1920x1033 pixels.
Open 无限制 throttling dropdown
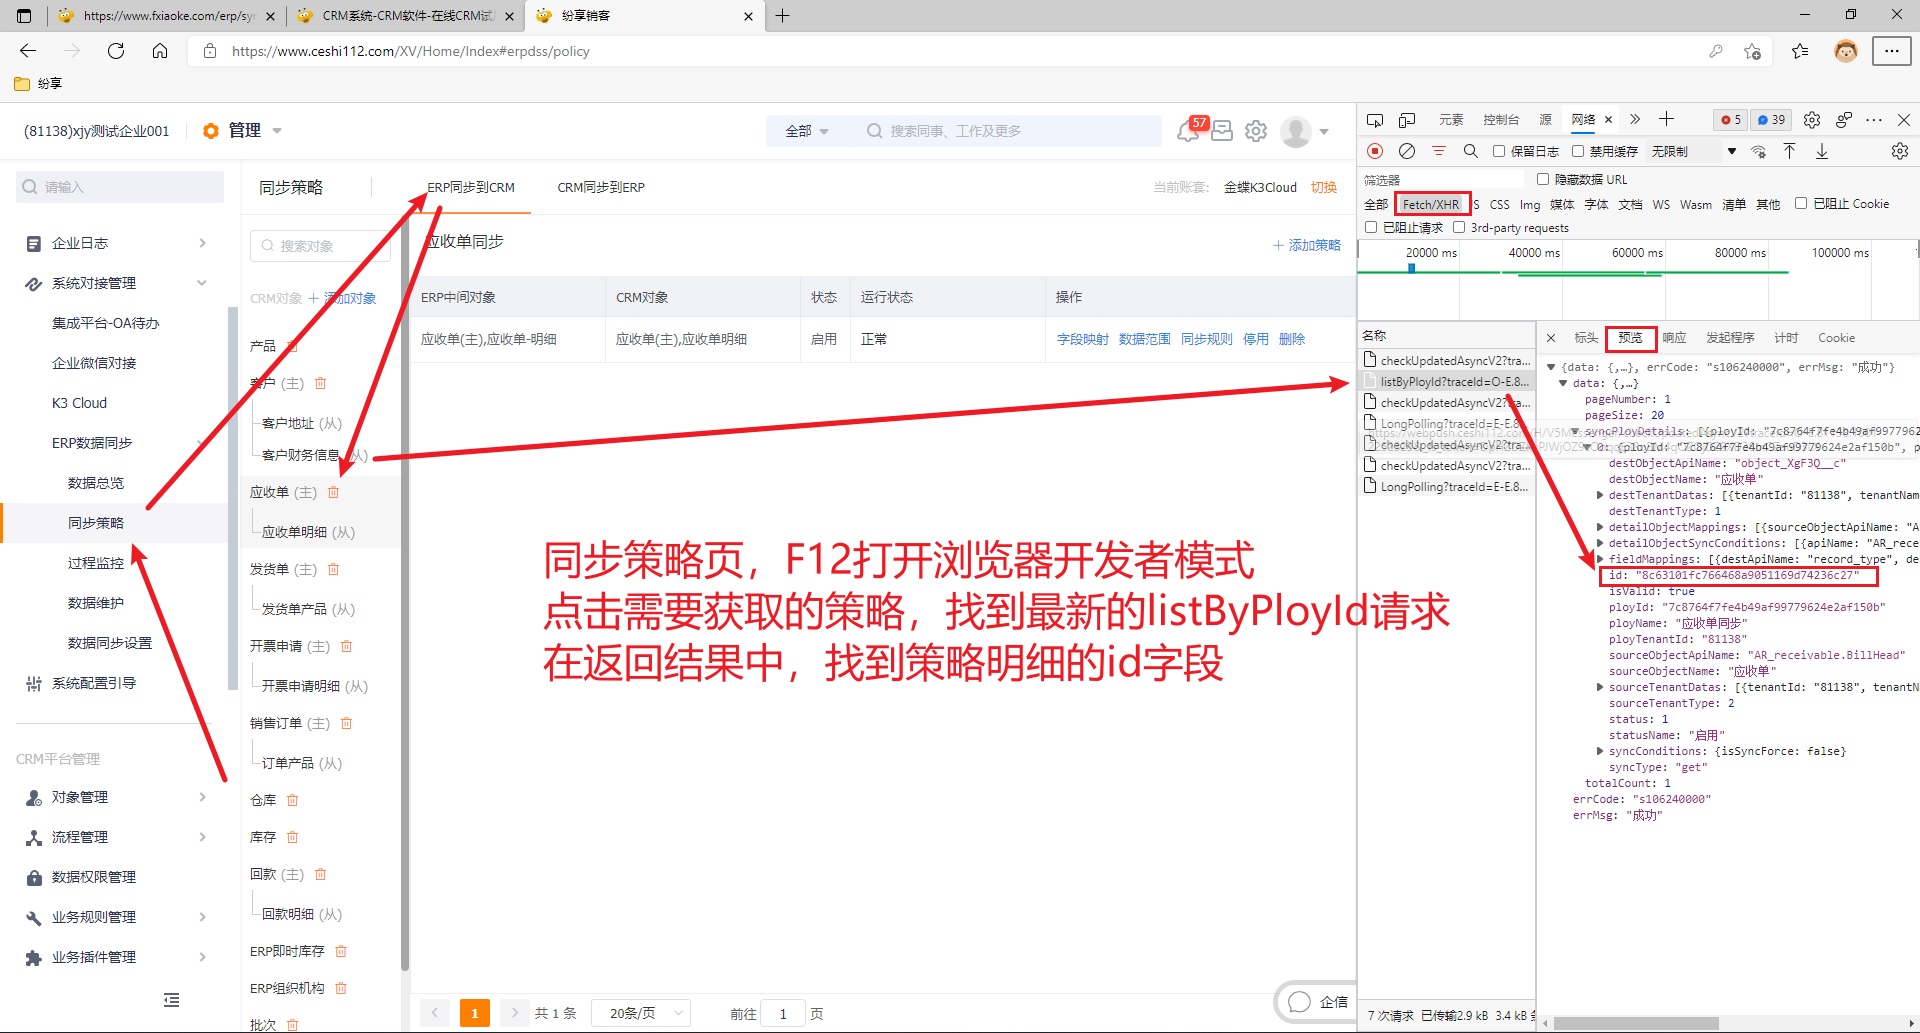pos(1694,151)
